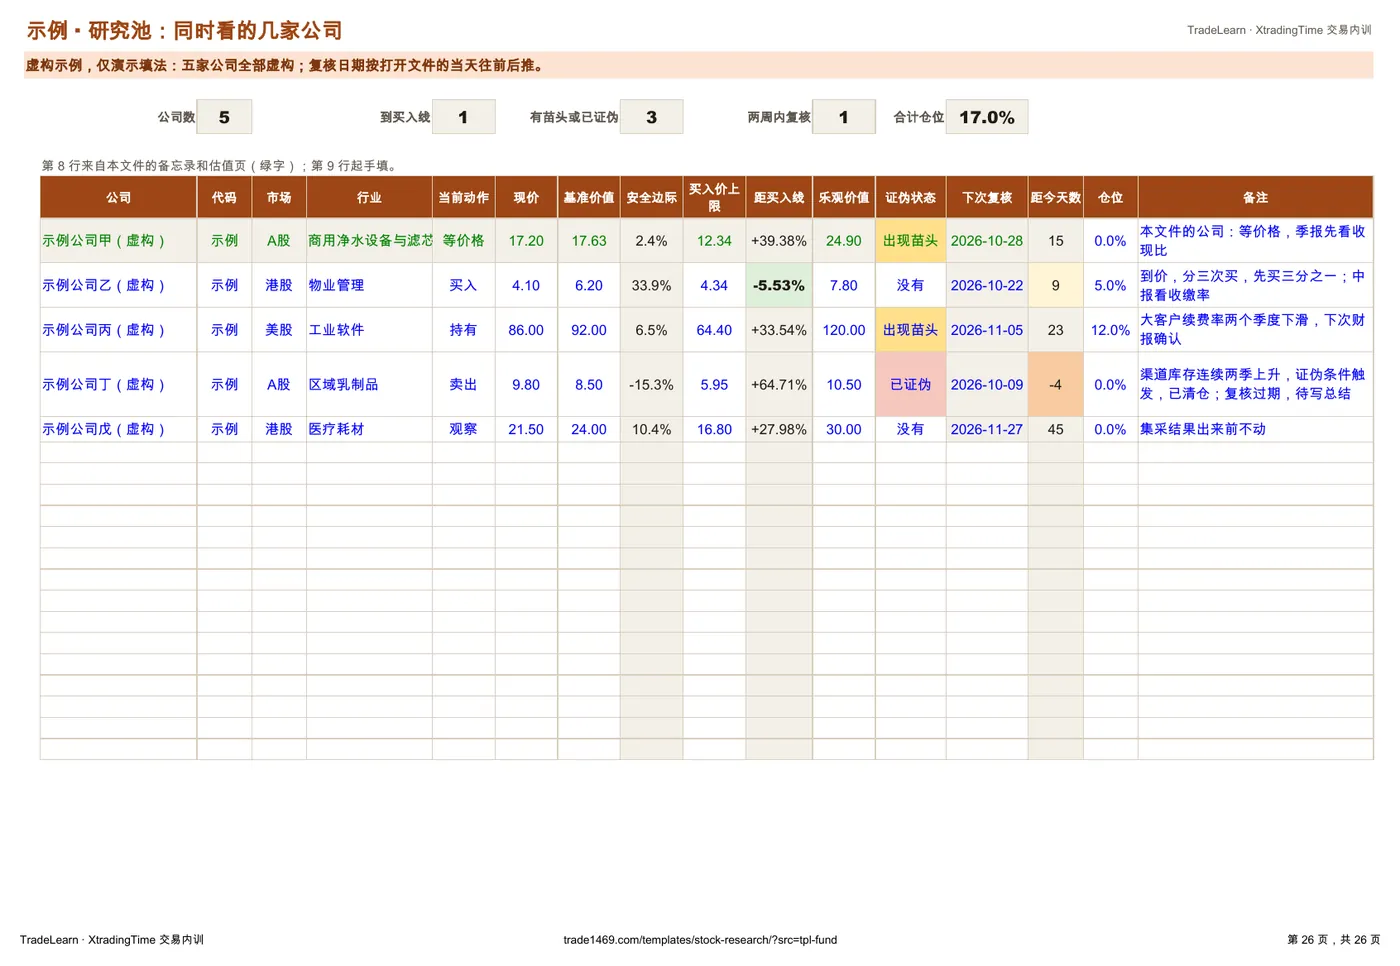Click the pink 已证伪 status cell

pos(910,385)
